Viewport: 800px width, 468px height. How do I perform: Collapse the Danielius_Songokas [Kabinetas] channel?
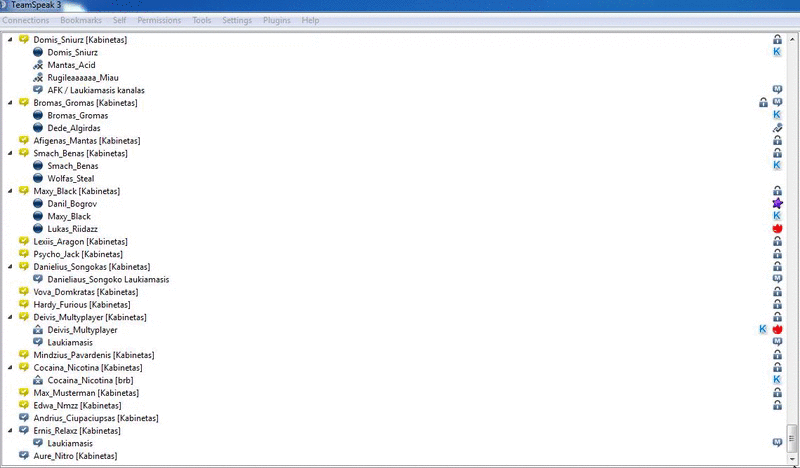(x=10, y=266)
